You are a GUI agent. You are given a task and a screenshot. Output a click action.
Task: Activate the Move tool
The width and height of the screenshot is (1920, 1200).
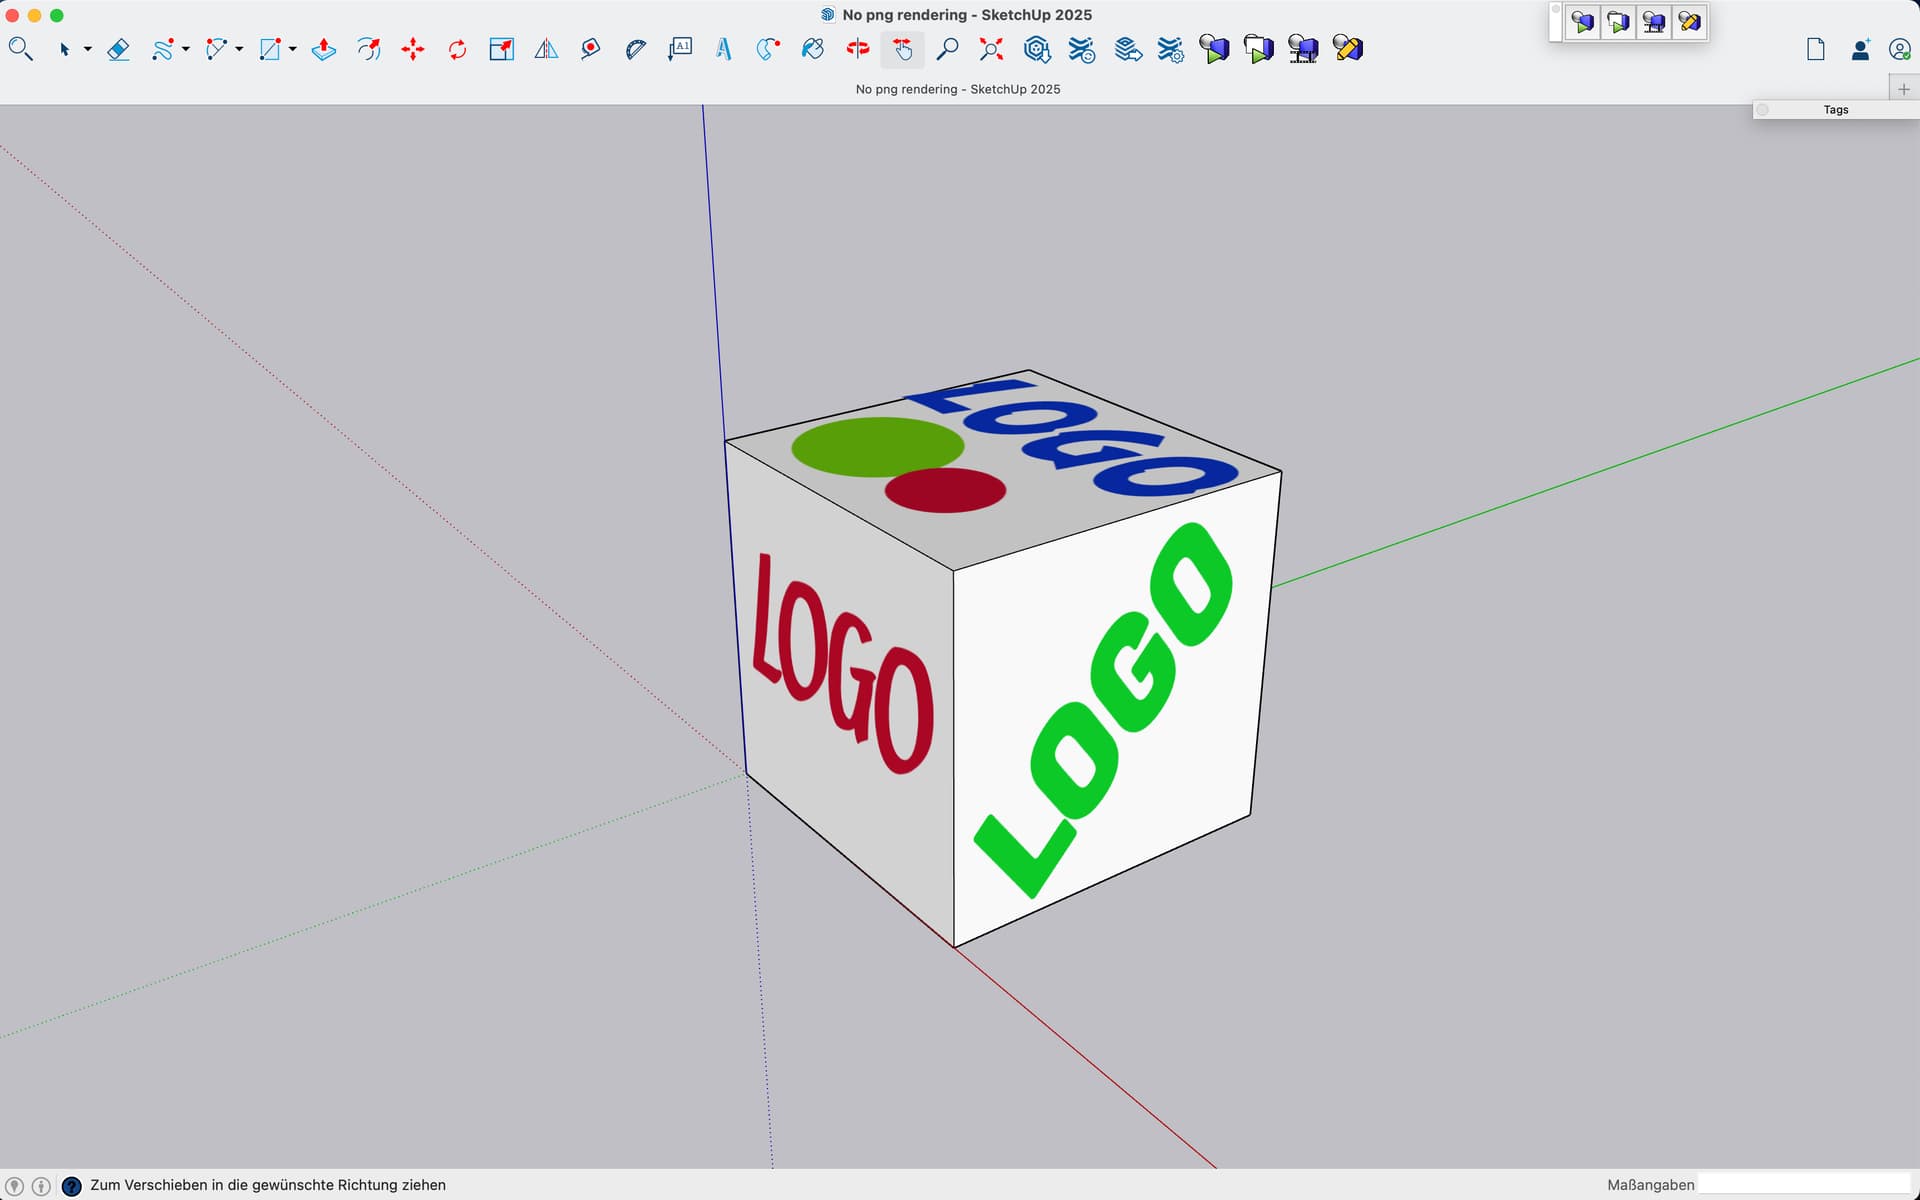coord(413,49)
